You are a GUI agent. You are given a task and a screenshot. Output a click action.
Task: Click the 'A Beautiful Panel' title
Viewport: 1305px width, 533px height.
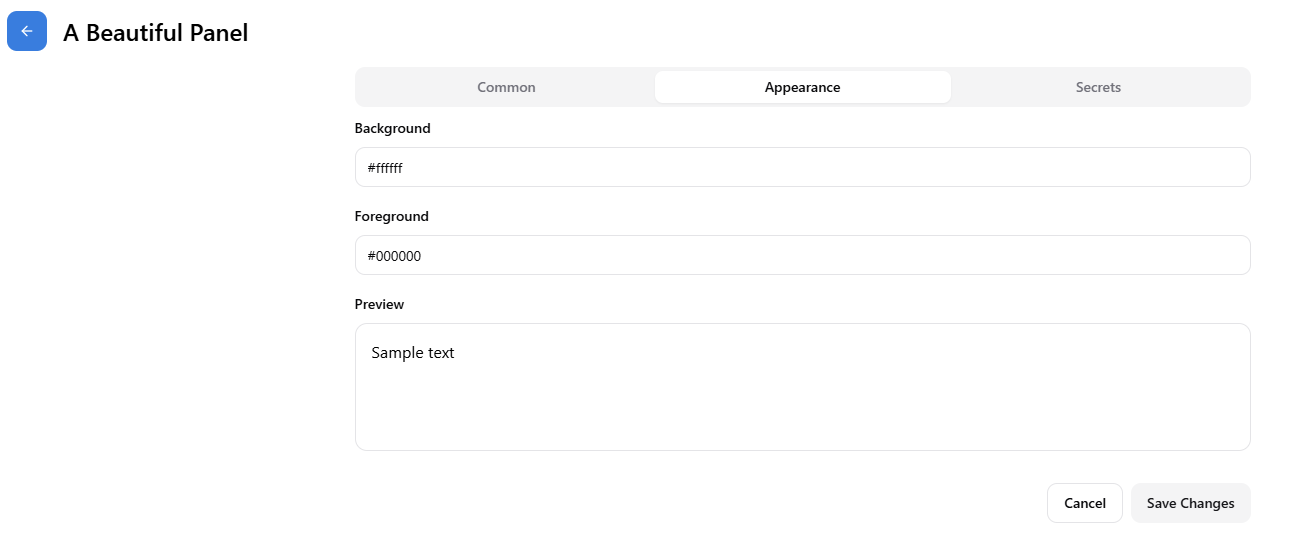tap(155, 33)
